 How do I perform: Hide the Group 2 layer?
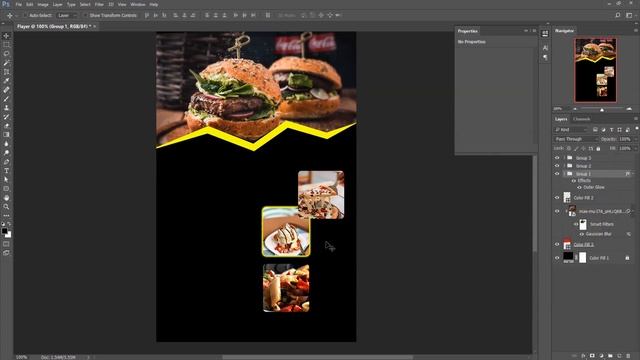click(x=557, y=166)
